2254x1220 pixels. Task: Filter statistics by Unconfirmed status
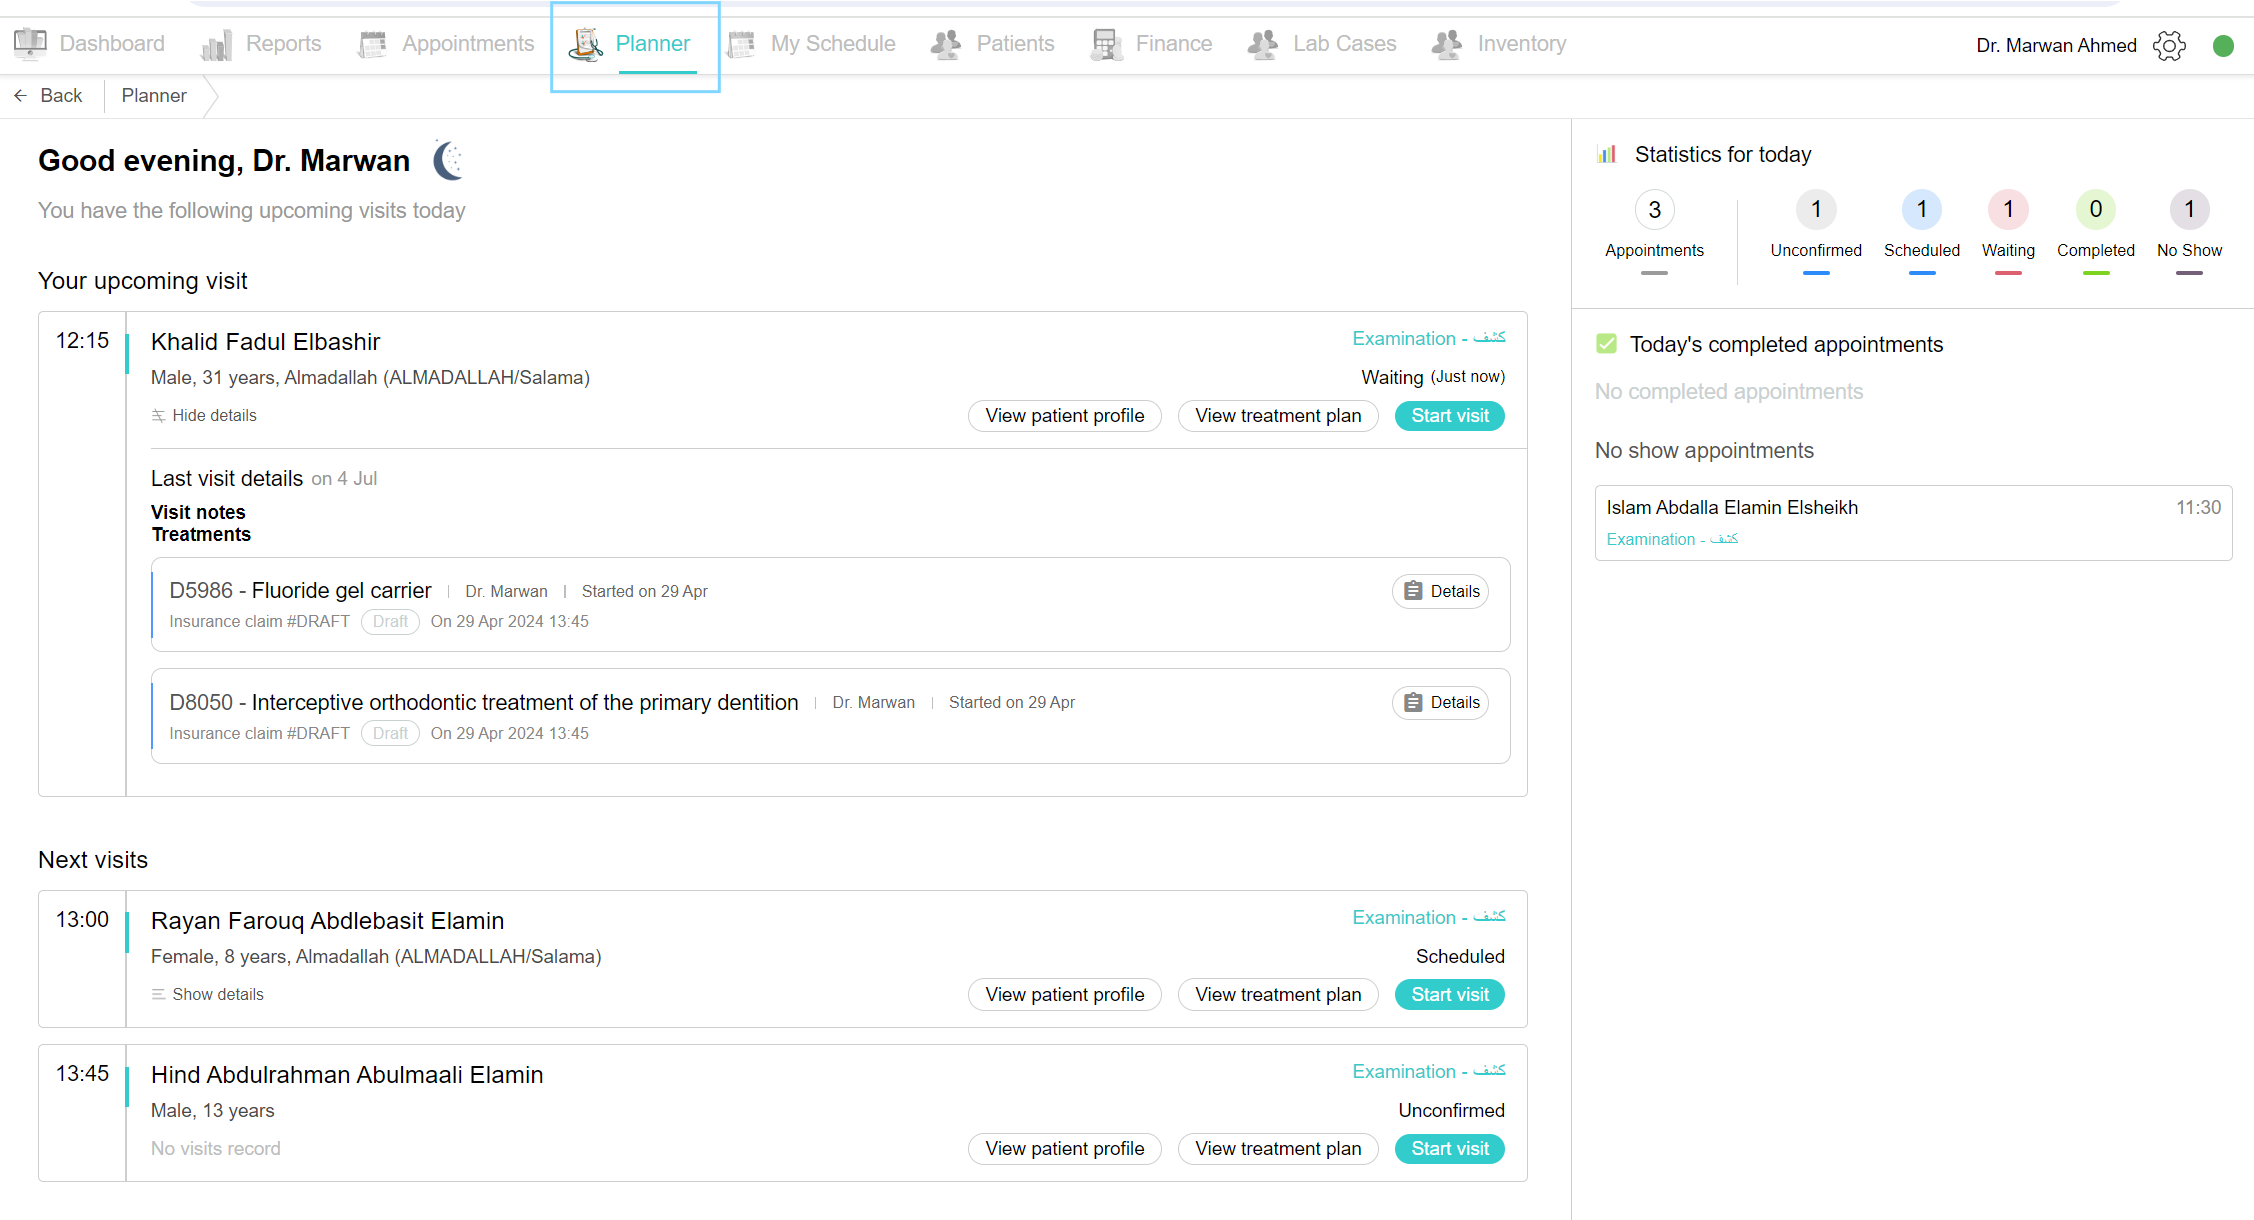click(1816, 228)
